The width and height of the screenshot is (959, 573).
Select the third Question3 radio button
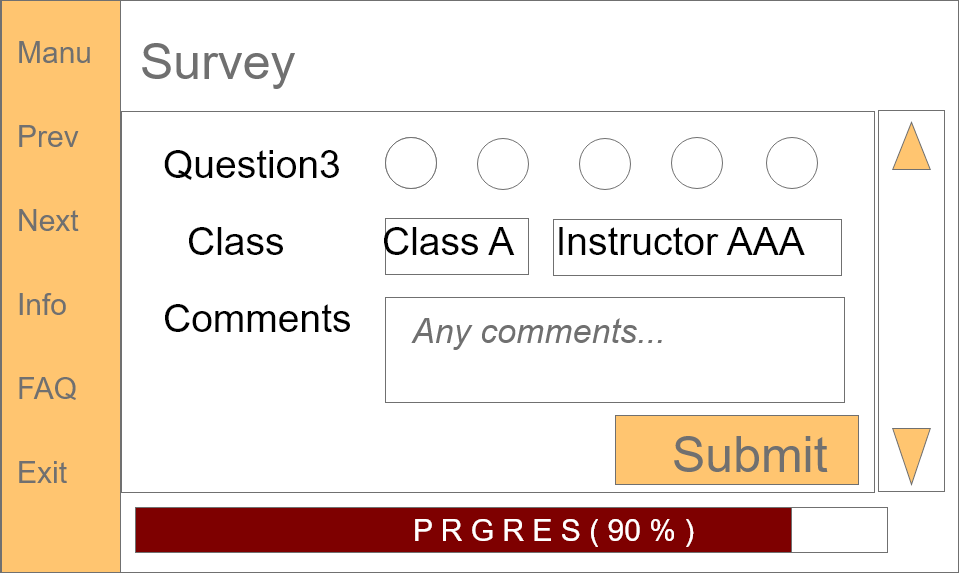[605, 164]
